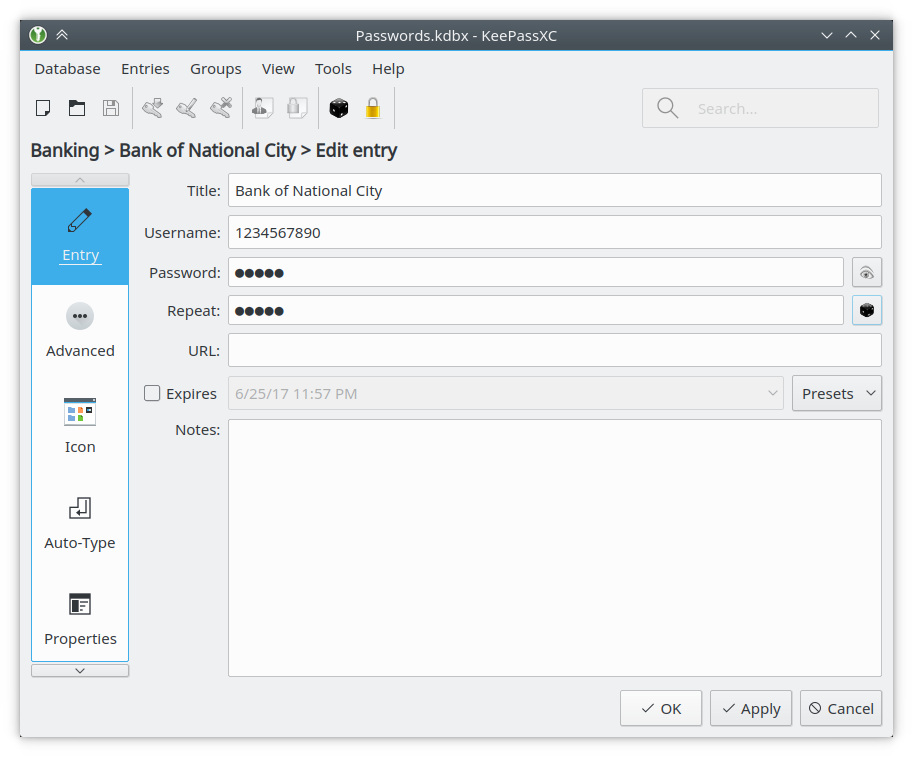Go to the Advanced section

coord(80,329)
